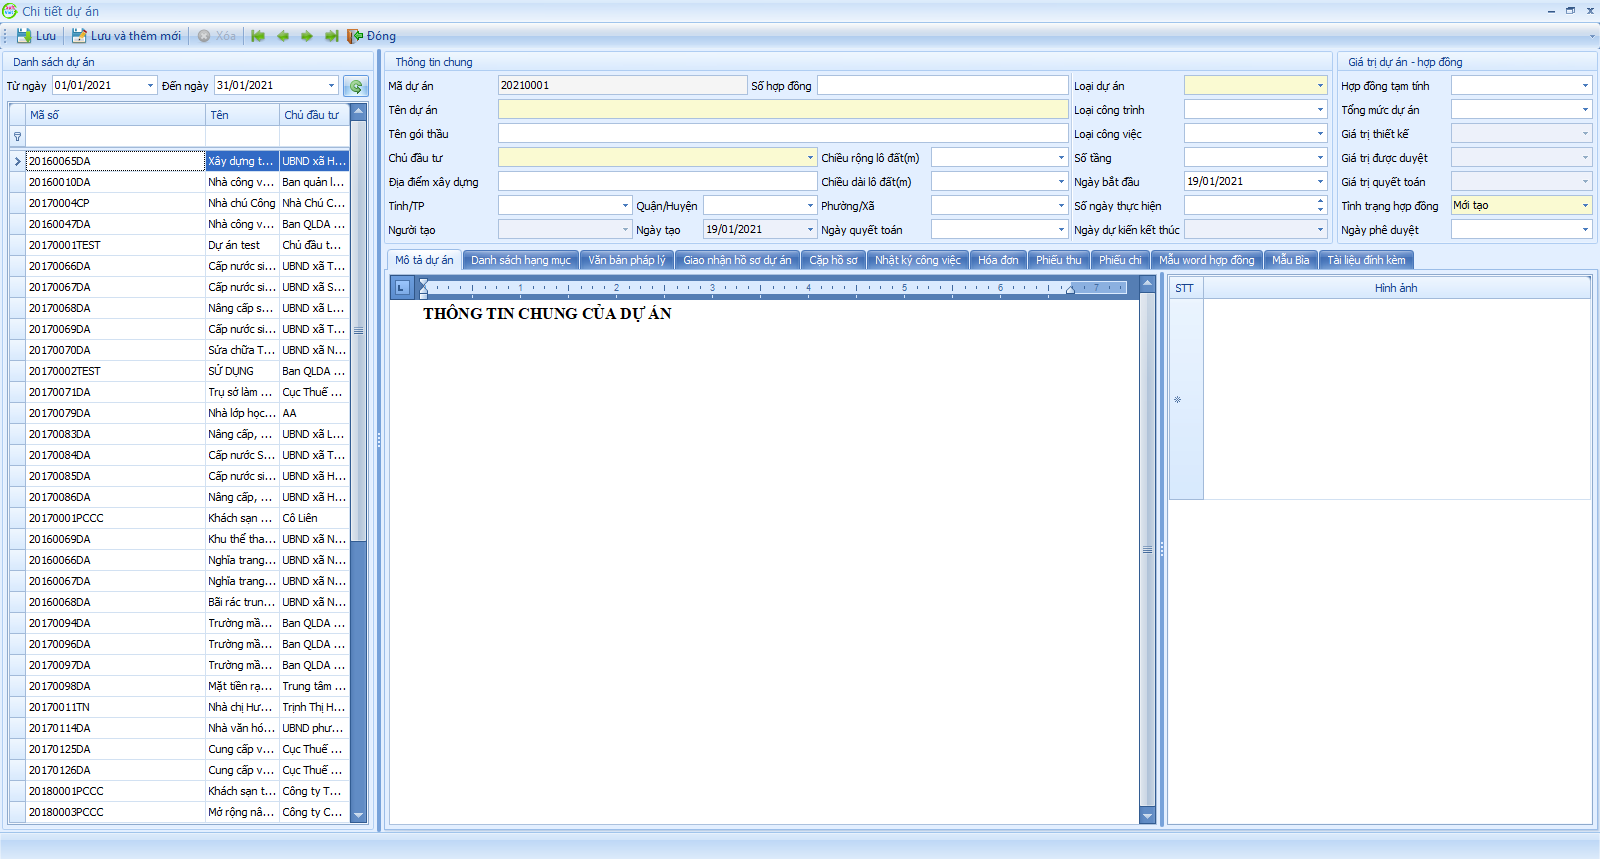The width and height of the screenshot is (1600, 859).
Task: Click the Tên dự án input field
Action: (x=783, y=110)
